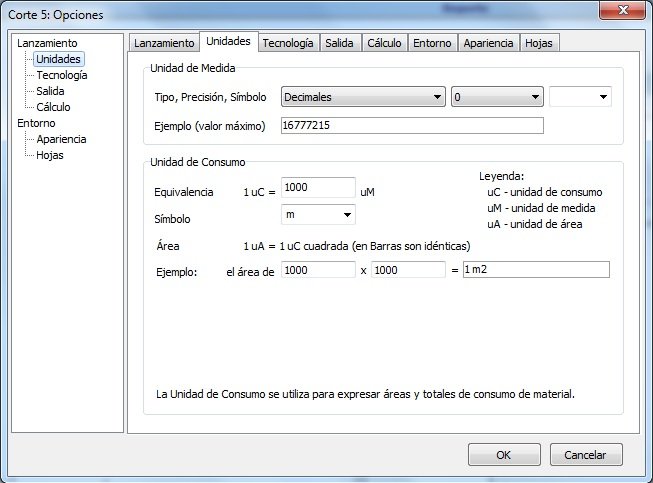Select Unidades in the tree panel
653x483 pixels.
58,59
